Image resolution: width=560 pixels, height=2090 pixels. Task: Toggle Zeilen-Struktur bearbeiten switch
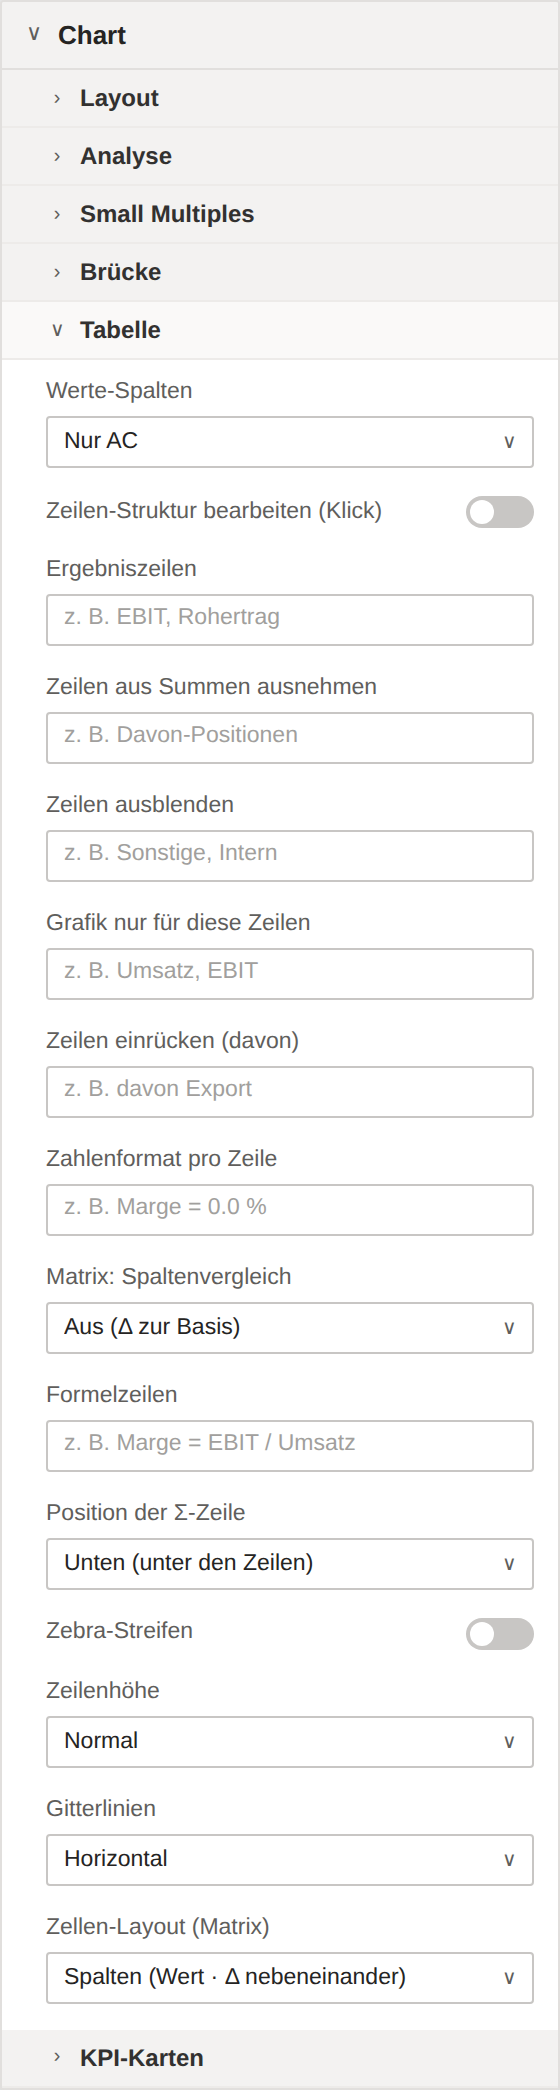point(500,512)
